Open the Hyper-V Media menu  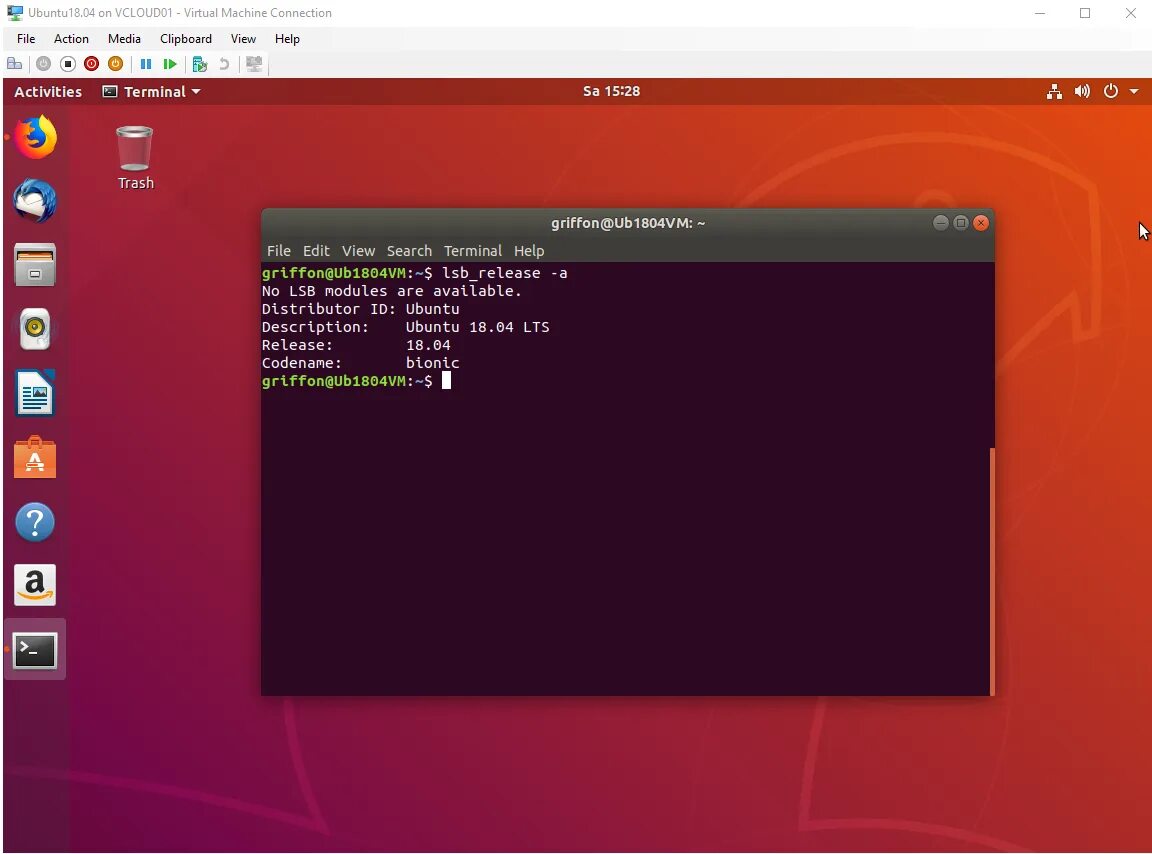tap(124, 39)
